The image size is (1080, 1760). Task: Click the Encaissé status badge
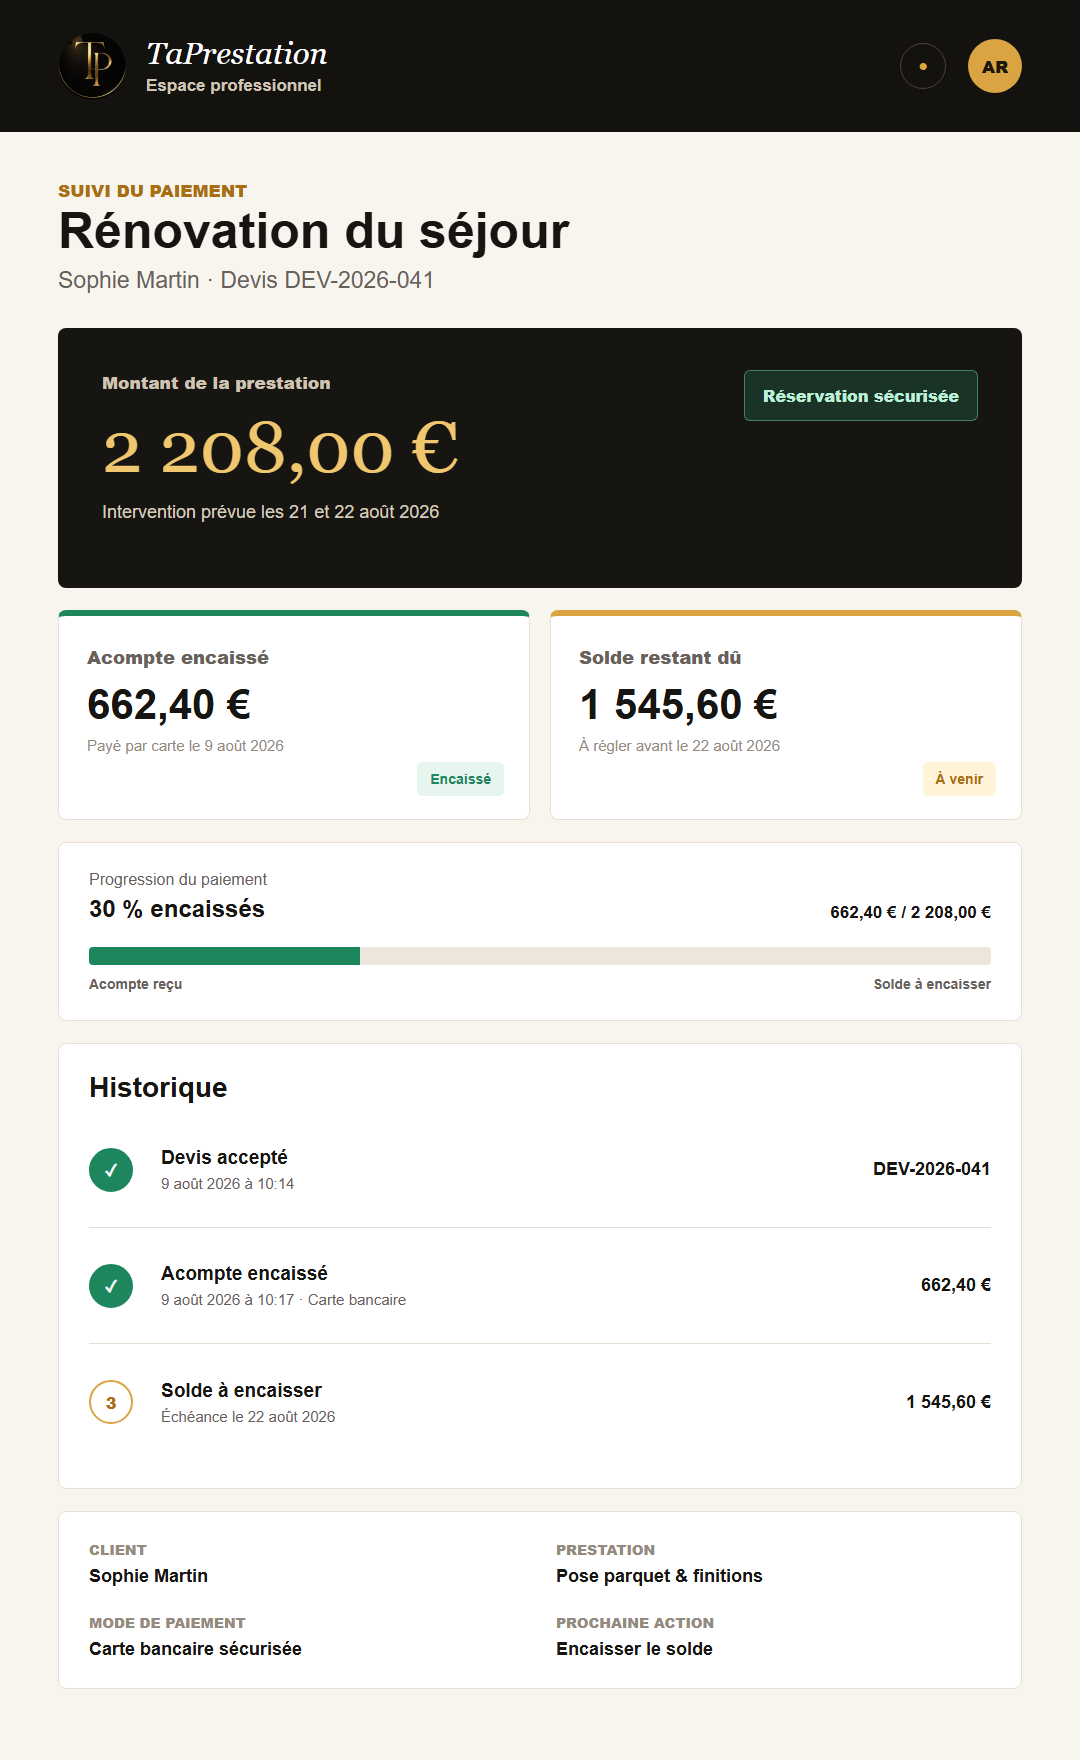460,779
